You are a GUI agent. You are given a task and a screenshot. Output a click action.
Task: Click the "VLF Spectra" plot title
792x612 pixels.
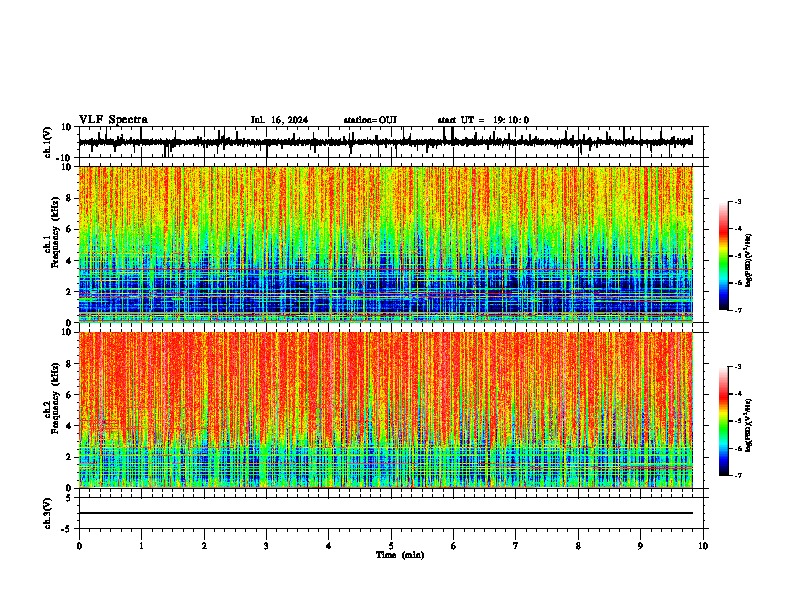click(x=113, y=120)
